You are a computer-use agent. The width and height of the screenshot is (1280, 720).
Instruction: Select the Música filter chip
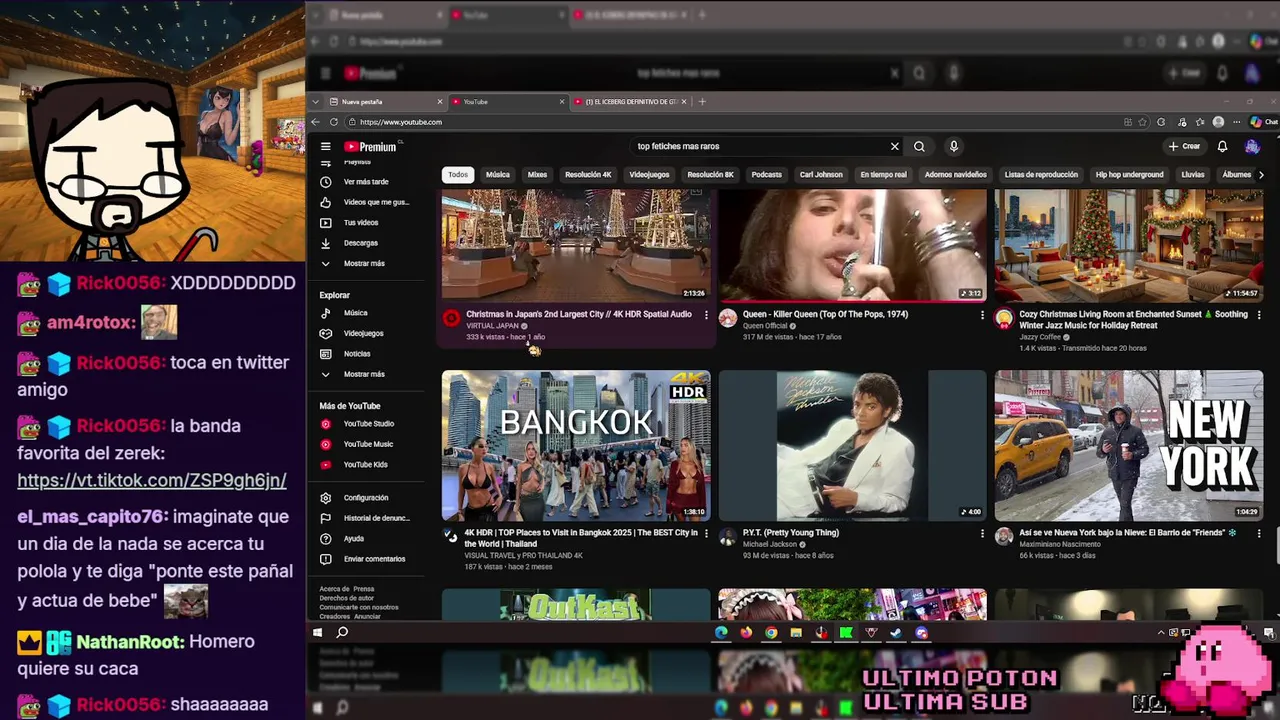(498, 175)
